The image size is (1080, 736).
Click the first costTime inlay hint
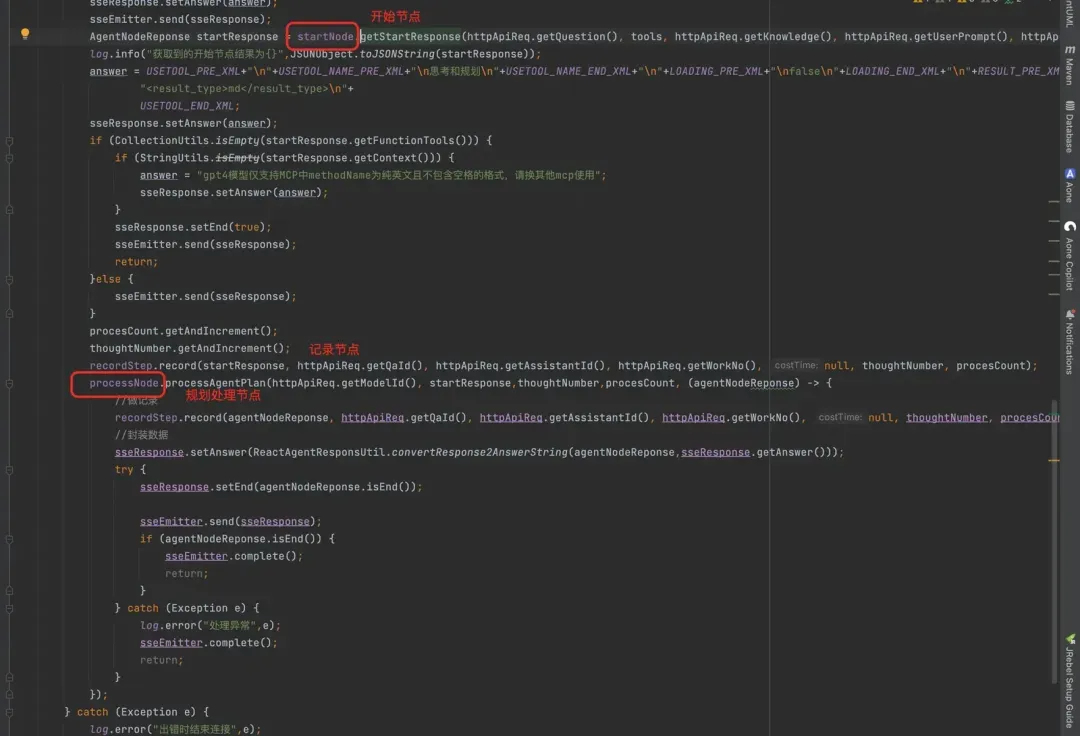pos(796,366)
